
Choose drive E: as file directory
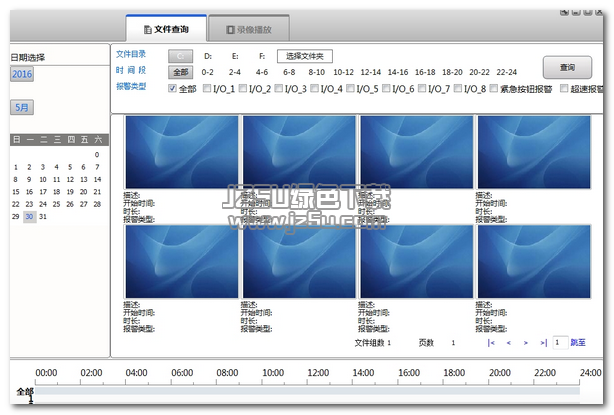point(235,56)
